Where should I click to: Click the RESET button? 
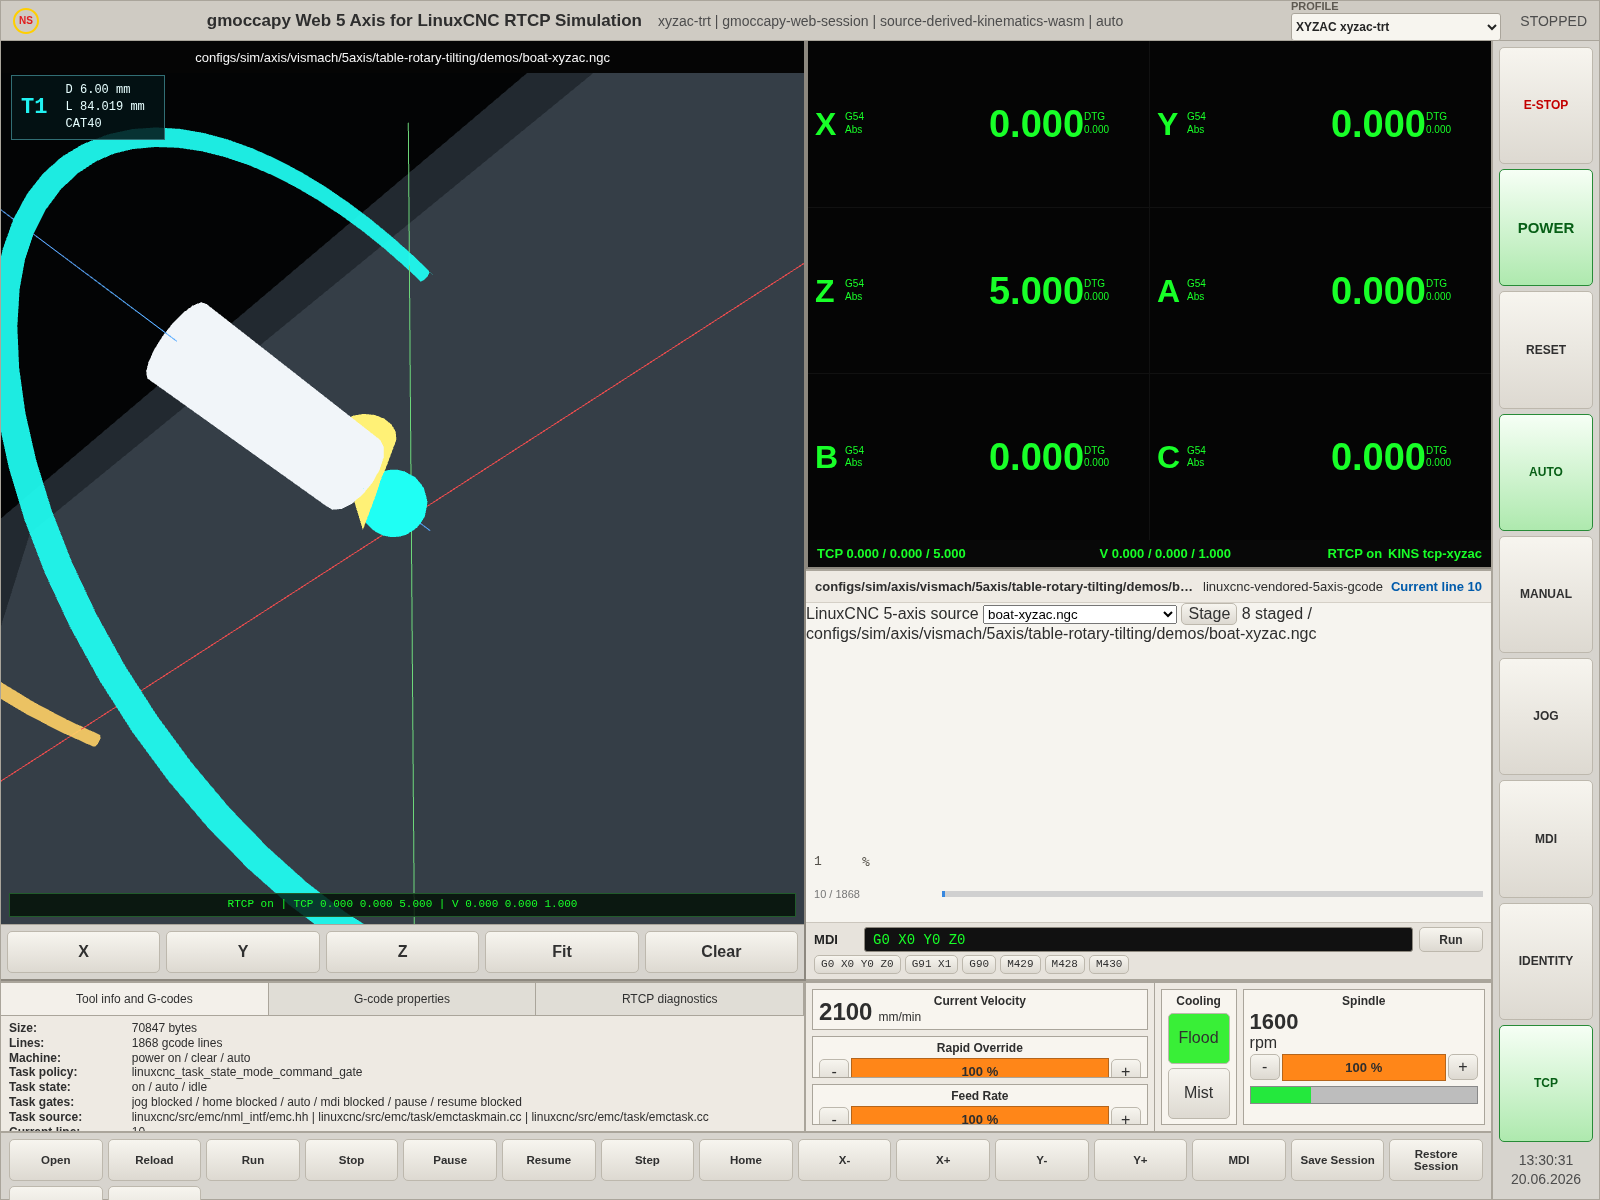[1545, 350]
